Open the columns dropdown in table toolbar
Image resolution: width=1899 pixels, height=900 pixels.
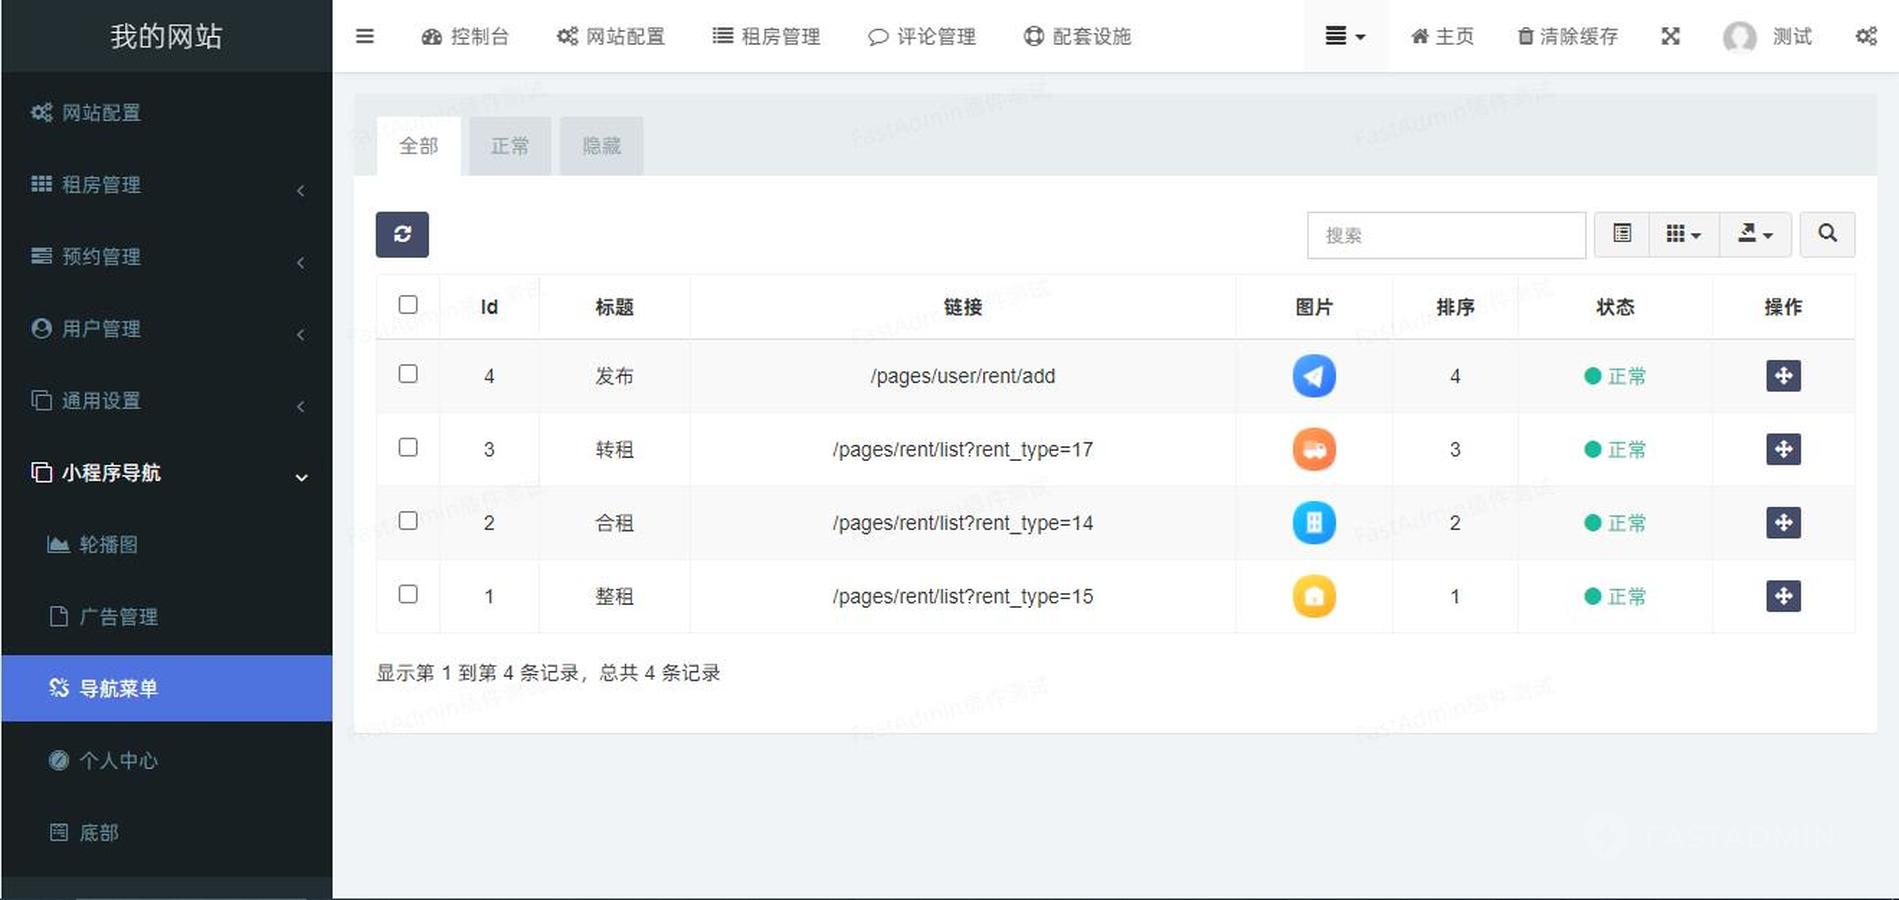[x=1683, y=234]
